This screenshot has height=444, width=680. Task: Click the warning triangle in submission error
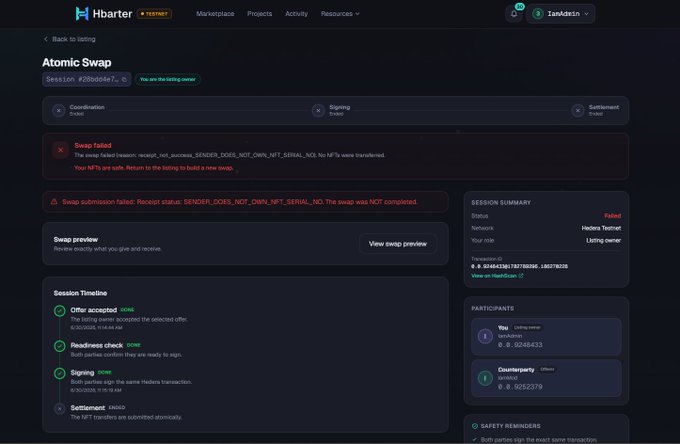(x=54, y=202)
